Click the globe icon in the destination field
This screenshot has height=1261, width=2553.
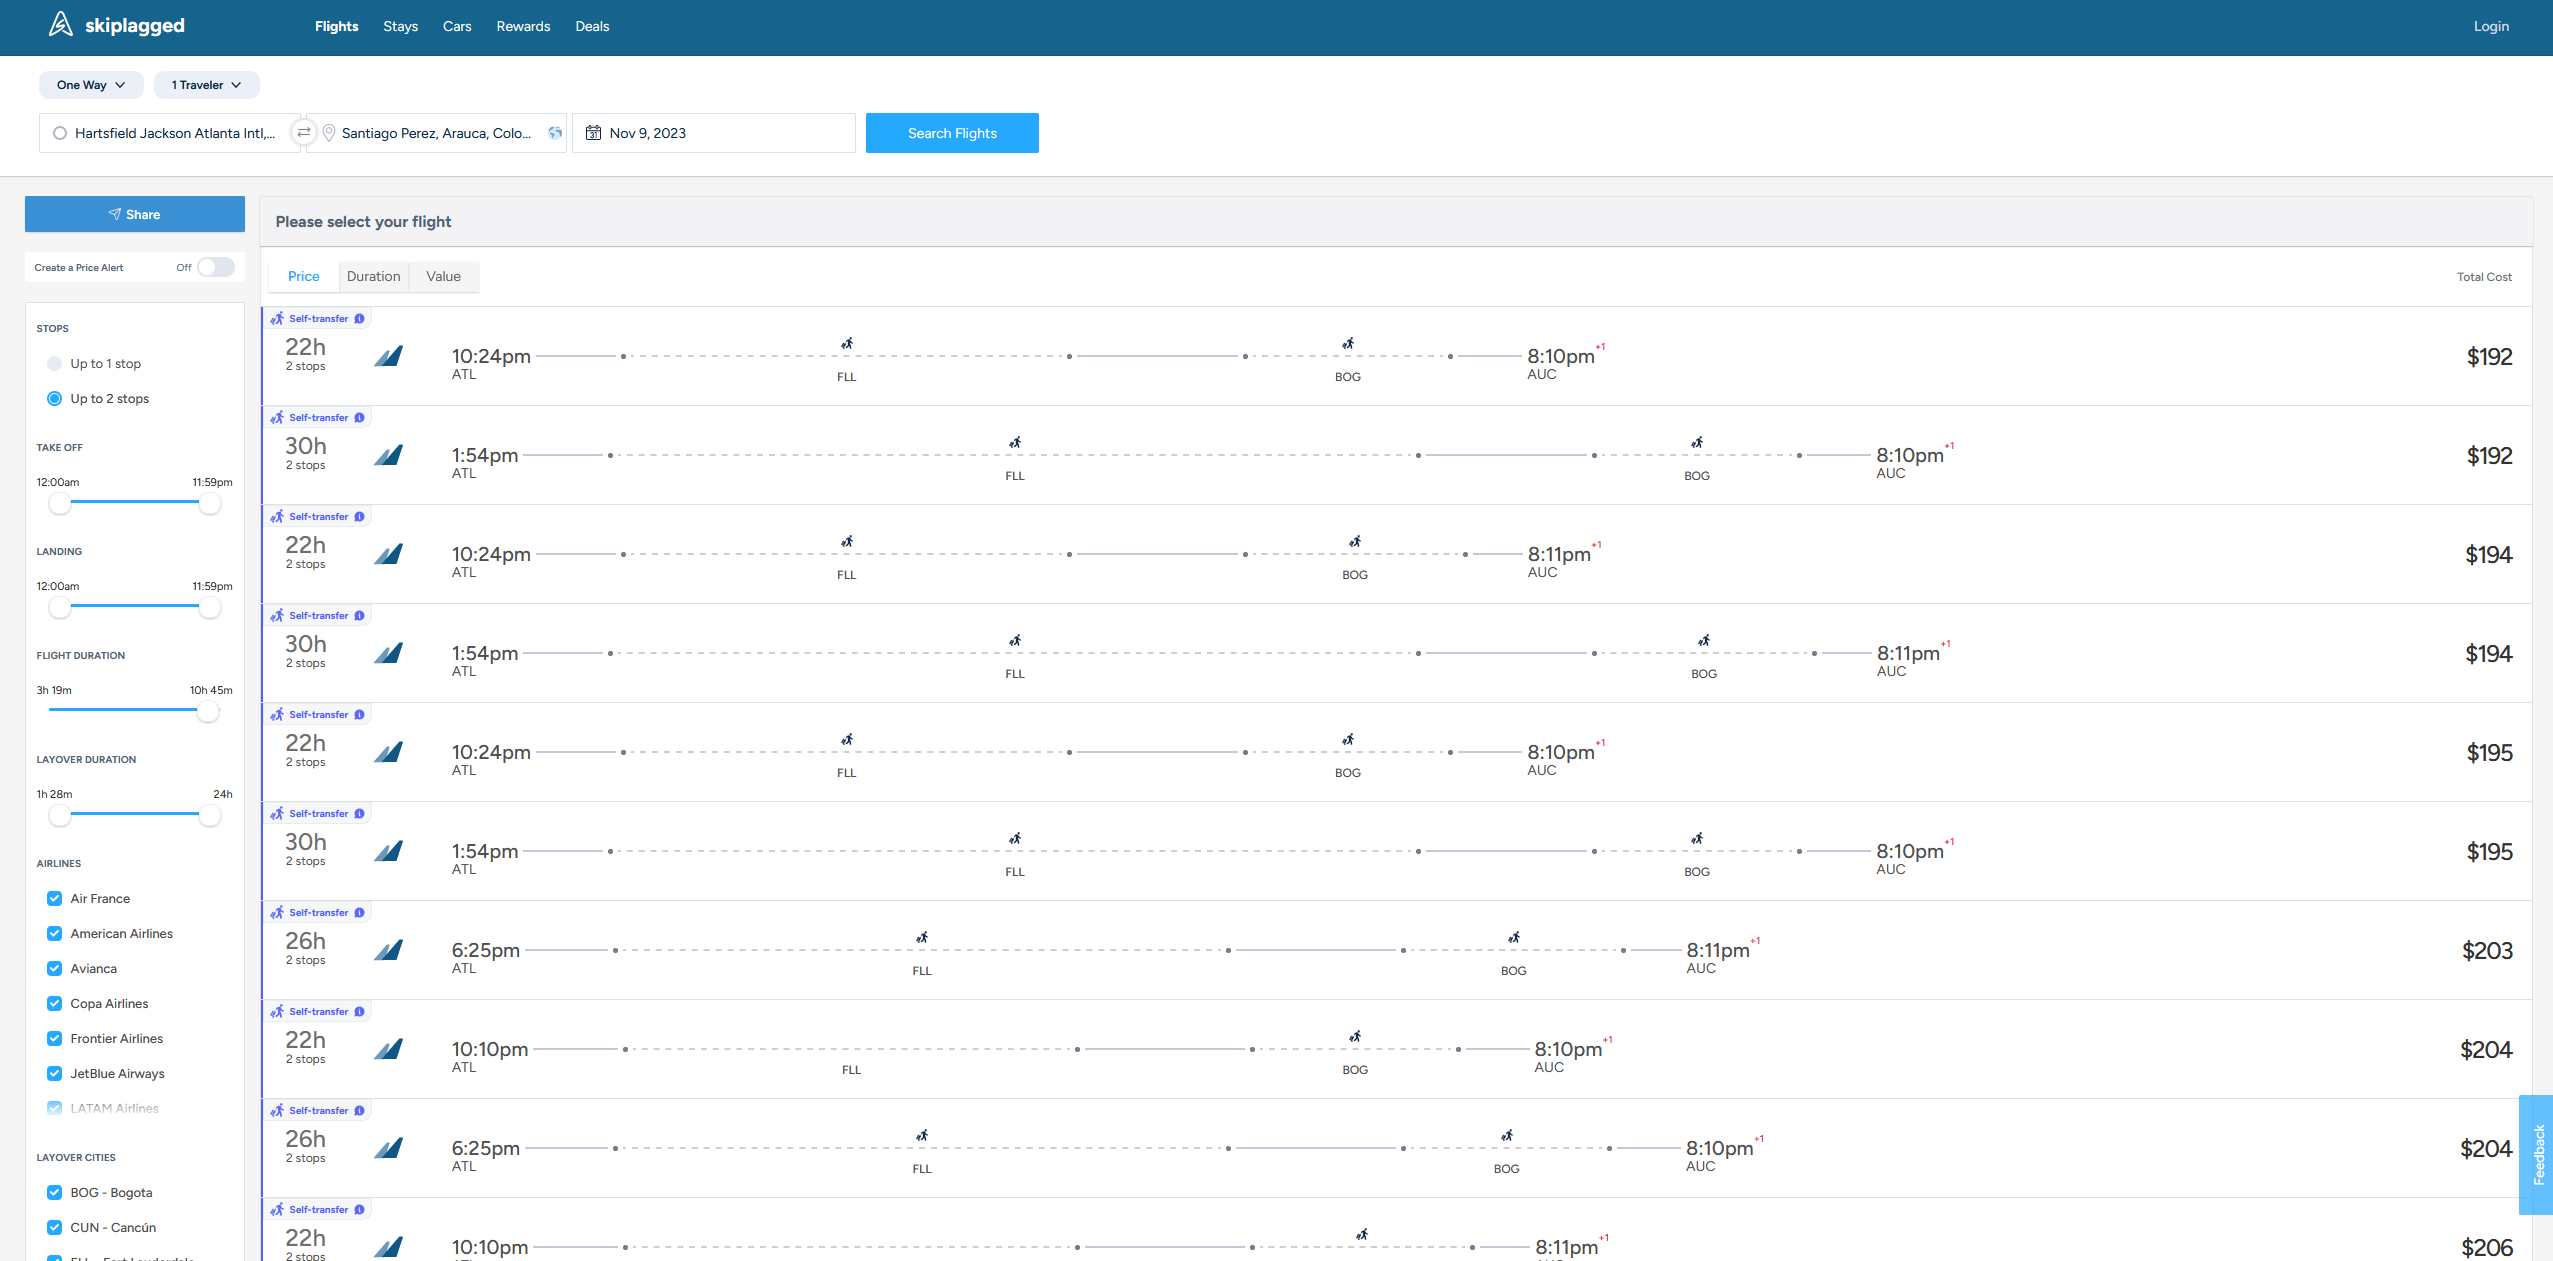pos(555,132)
